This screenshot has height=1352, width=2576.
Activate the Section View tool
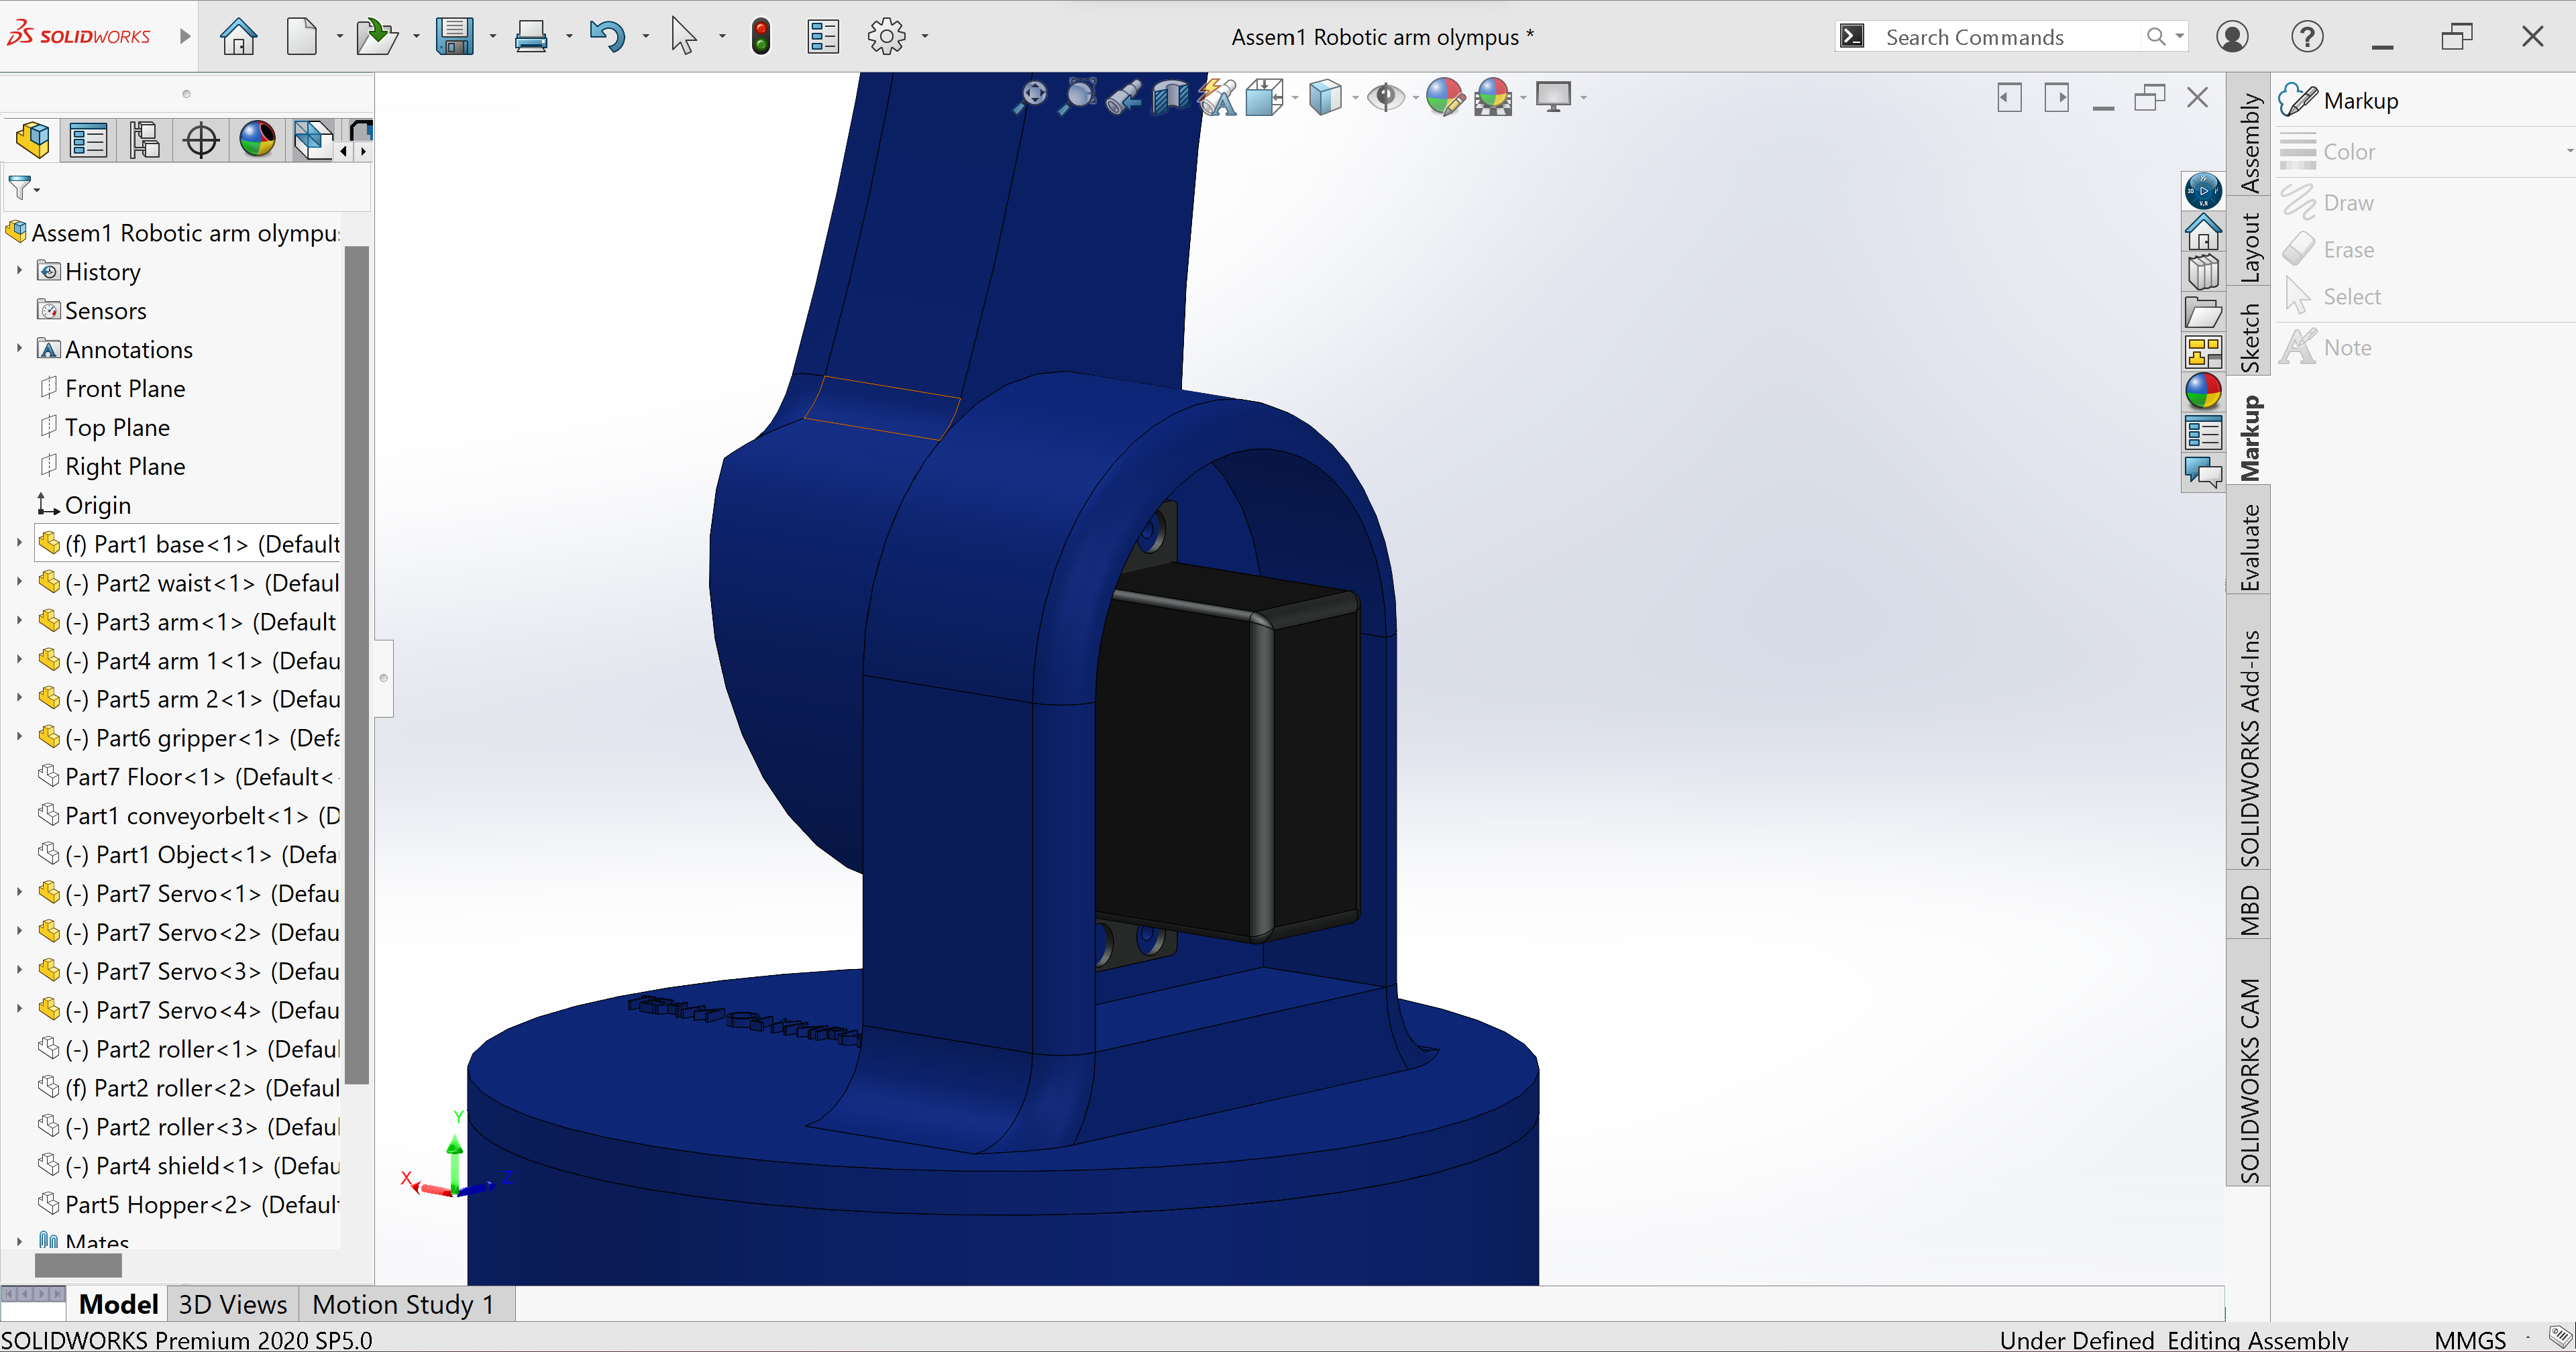click(1170, 97)
